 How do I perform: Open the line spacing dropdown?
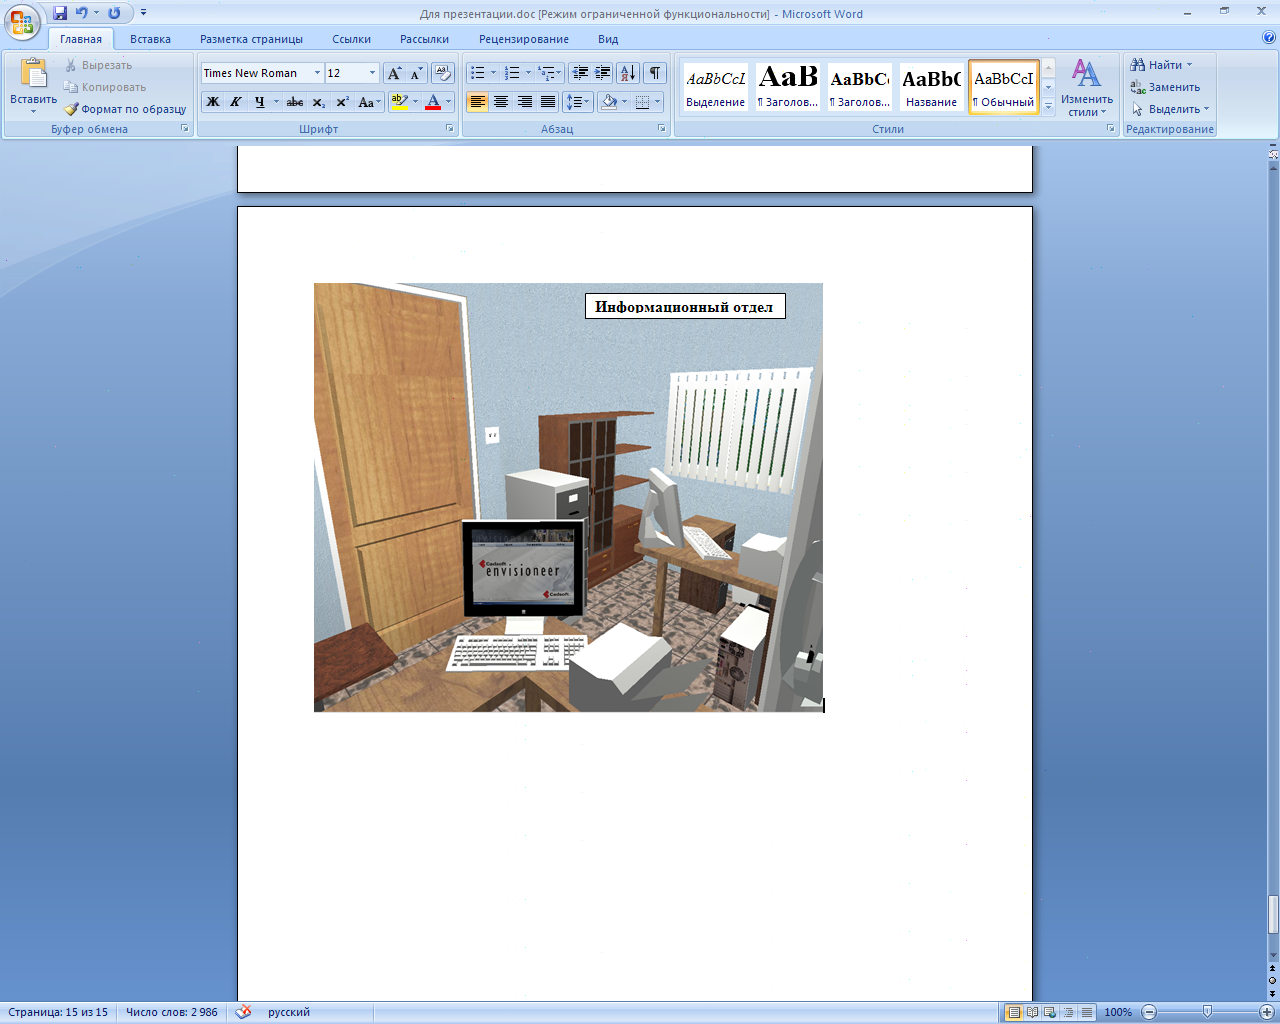[578, 102]
